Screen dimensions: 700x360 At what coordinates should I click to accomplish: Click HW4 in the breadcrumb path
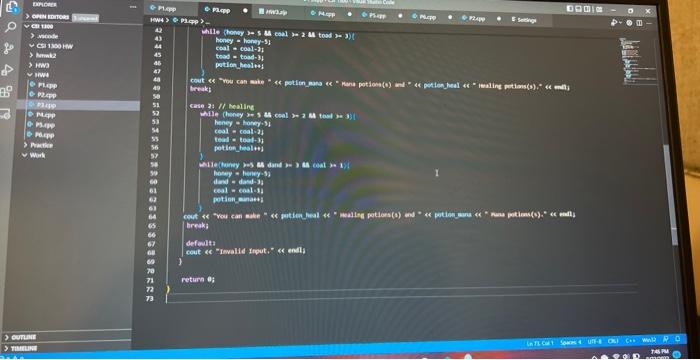156,20
